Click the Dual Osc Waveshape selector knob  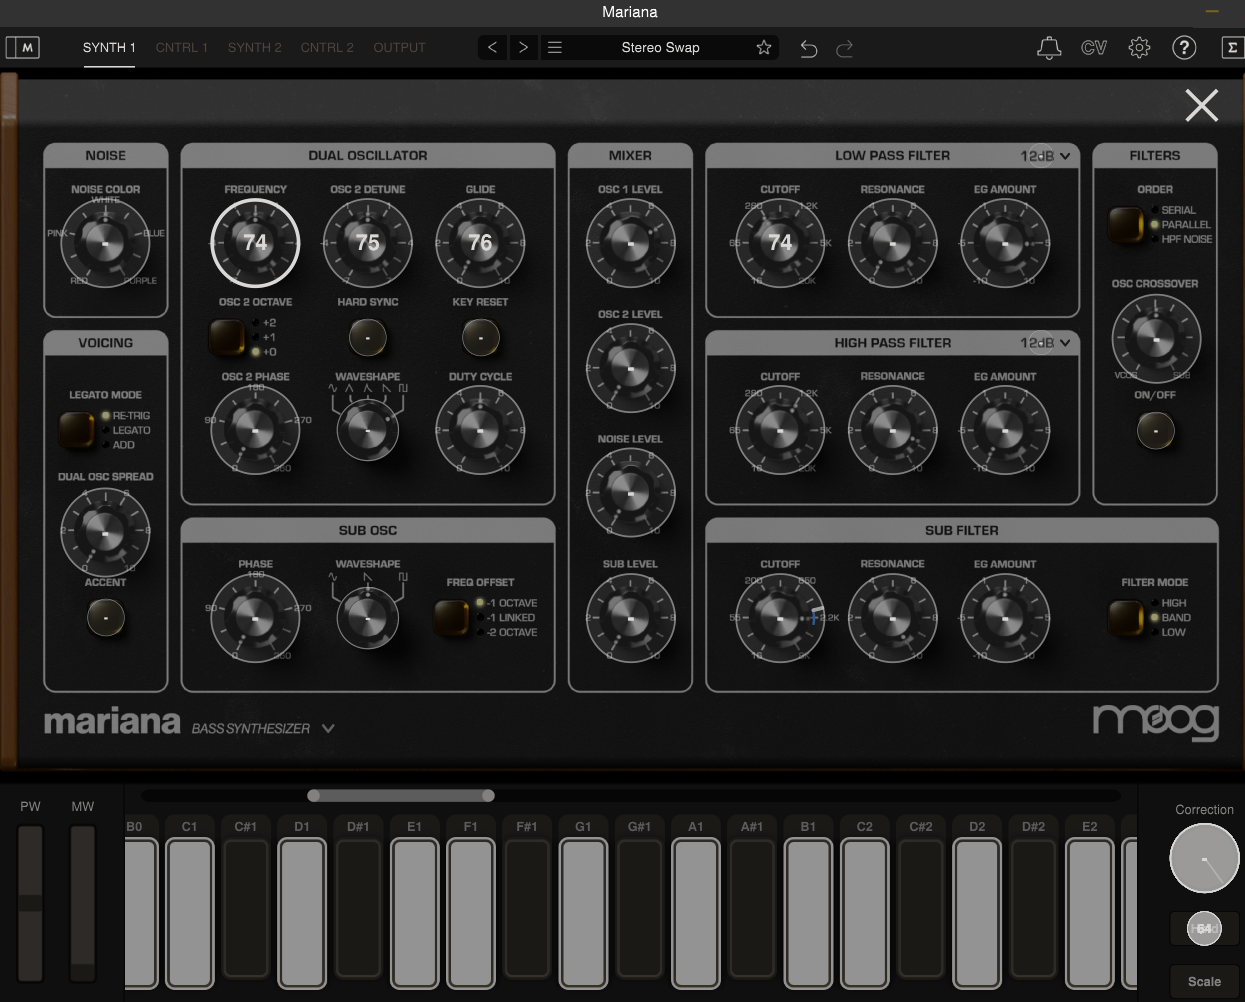coord(368,430)
